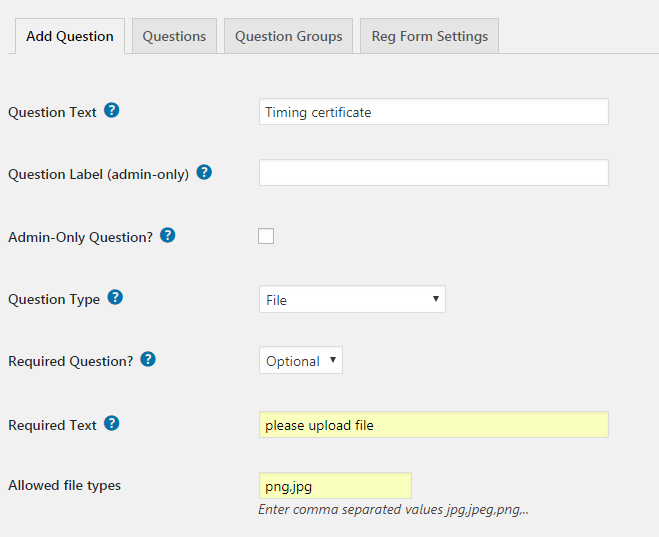Open the Required Text help icon
The width and height of the screenshot is (659, 537).
pos(112,423)
